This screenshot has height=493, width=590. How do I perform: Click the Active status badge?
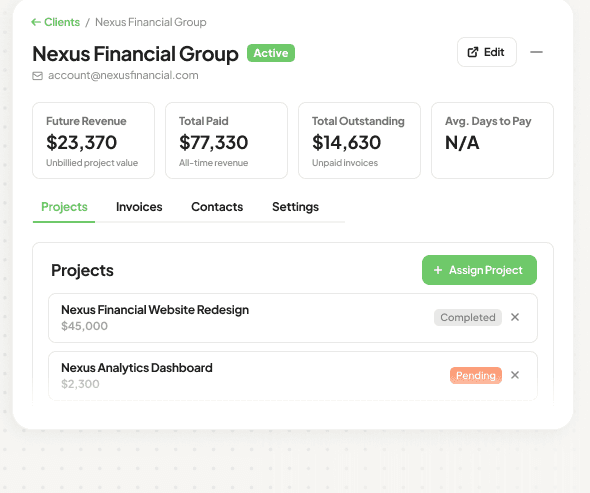pos(271,53)
